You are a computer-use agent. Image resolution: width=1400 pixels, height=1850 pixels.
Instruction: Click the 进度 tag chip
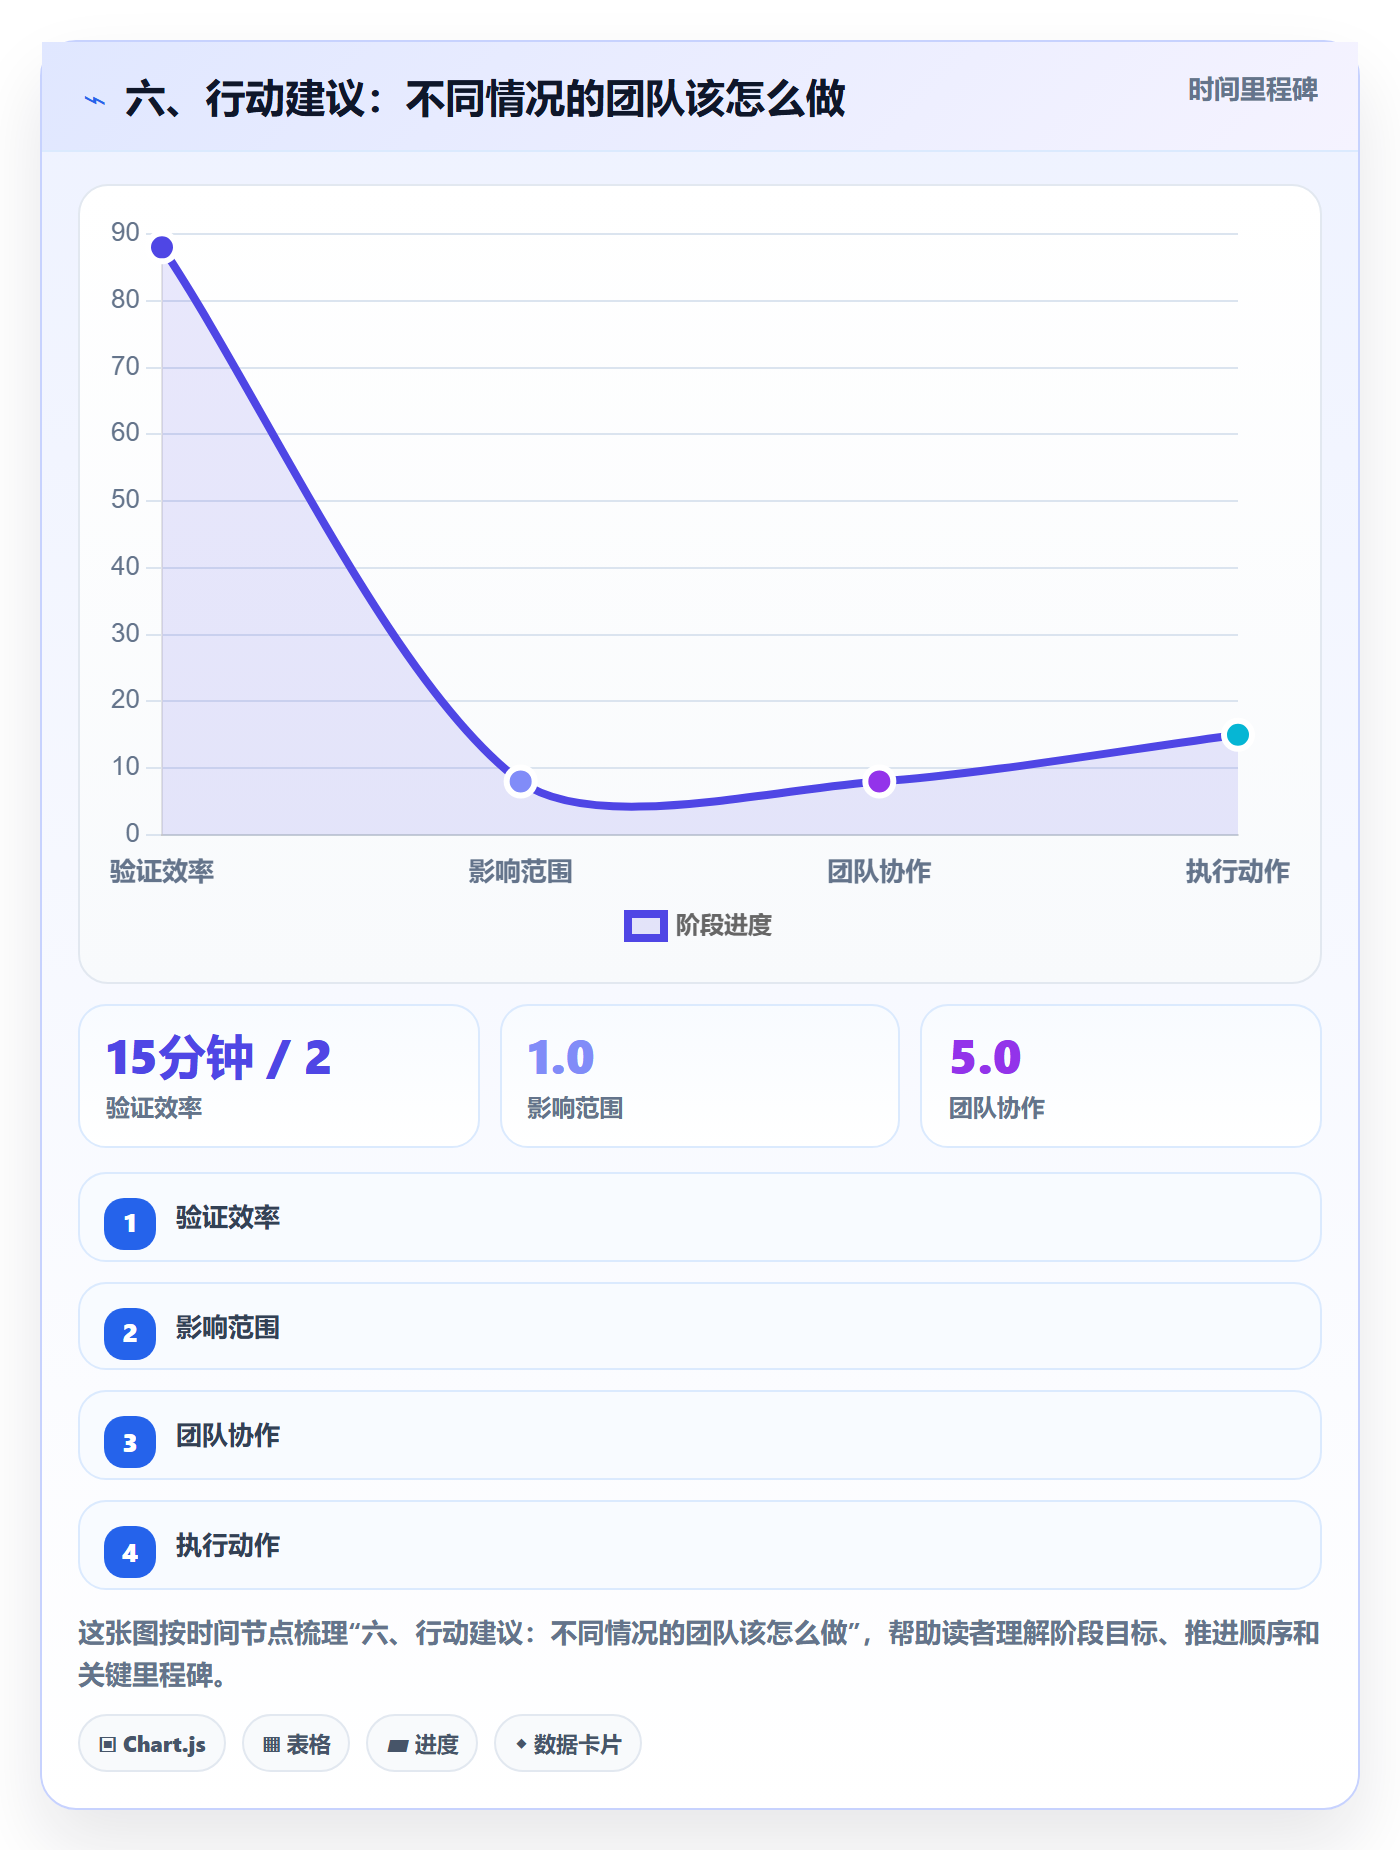coord(422,1743)
